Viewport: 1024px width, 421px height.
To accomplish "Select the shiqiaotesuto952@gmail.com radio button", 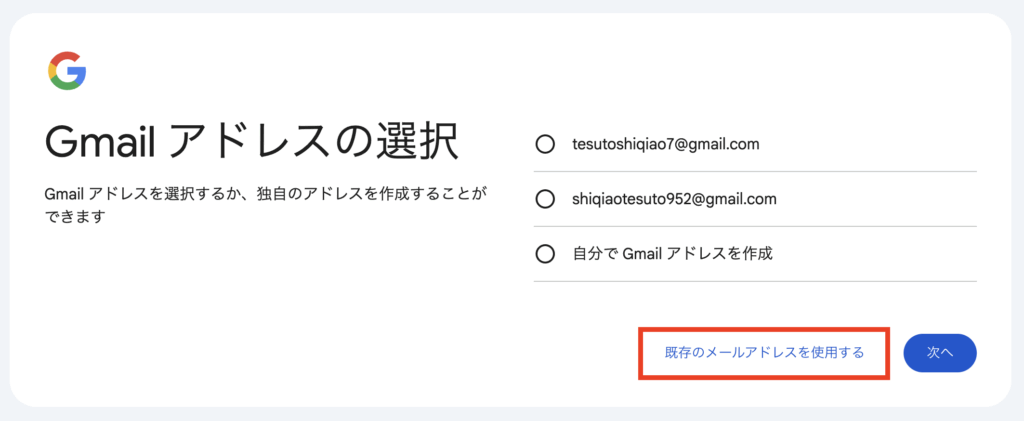I will point(545,199).
